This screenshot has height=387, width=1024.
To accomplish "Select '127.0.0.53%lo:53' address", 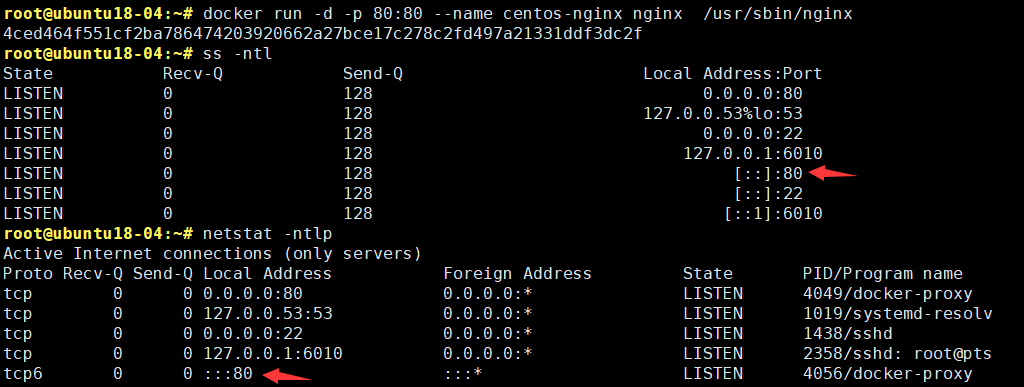I will [722, 114].
